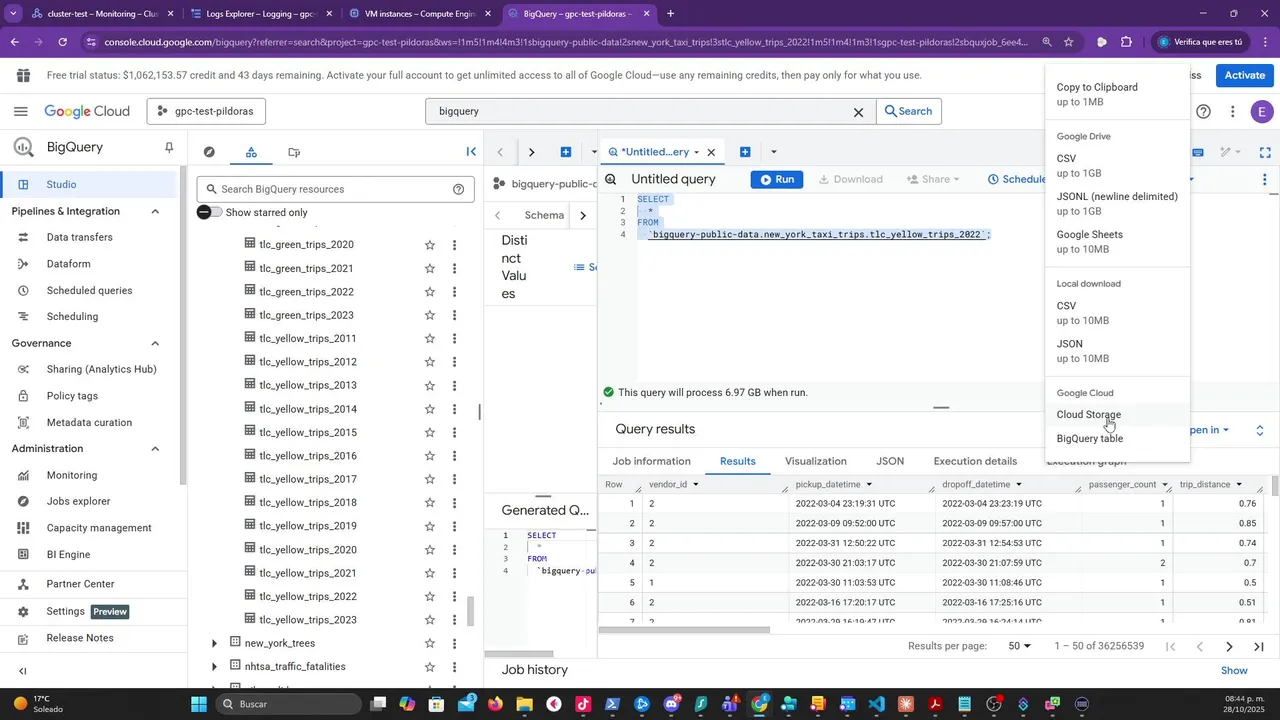
Task: Open tlc_yellow_trips_2020 table
Action: tap(308, 550)
